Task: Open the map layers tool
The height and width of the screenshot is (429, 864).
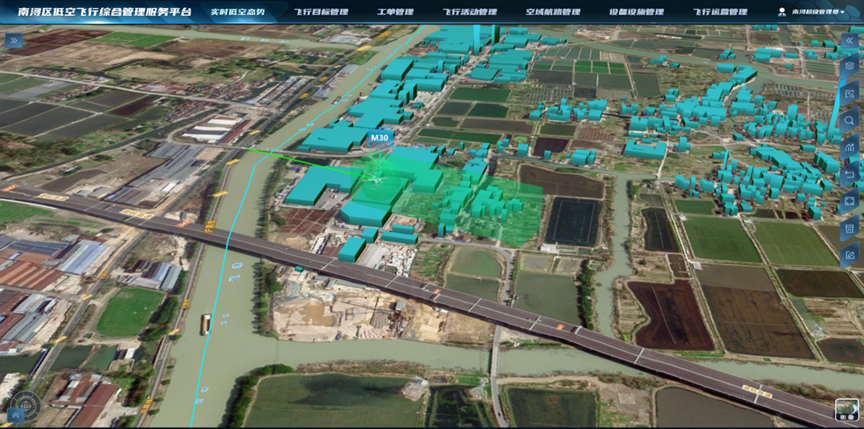Action: (850, 67)
